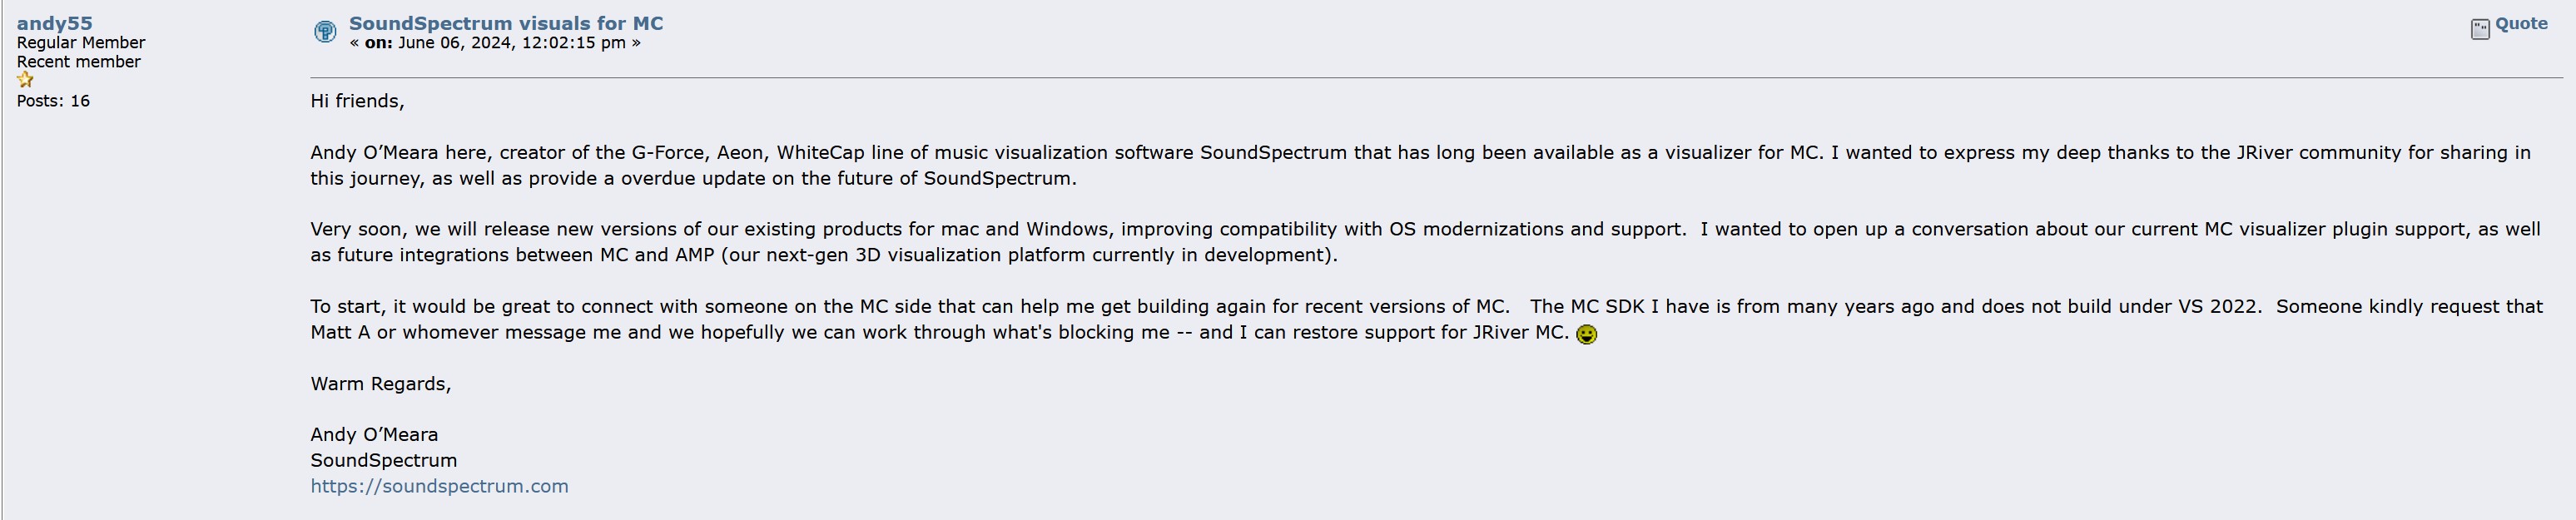2576x520 pixels.
Task: Click the 'Regular Member' label
Action: [x=81, y=43]
